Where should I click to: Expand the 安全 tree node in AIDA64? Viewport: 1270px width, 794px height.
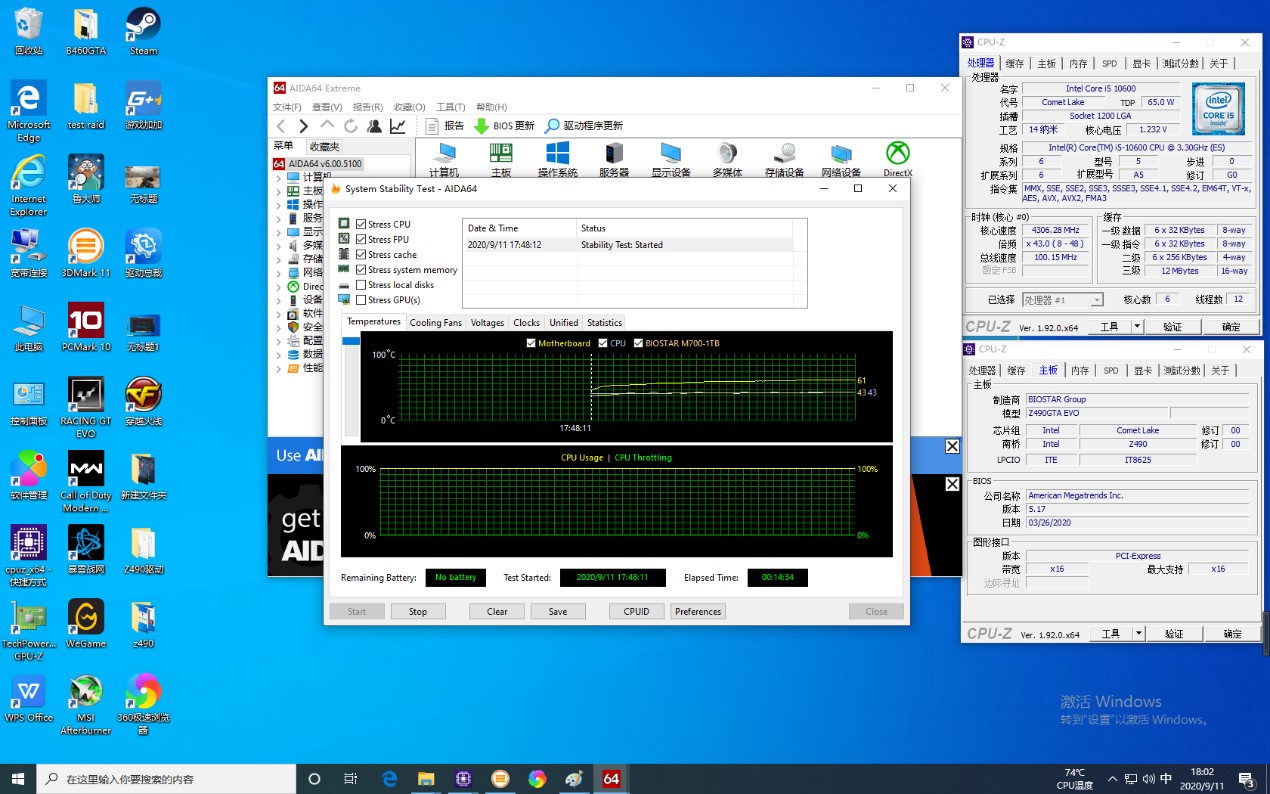[279, 327]
